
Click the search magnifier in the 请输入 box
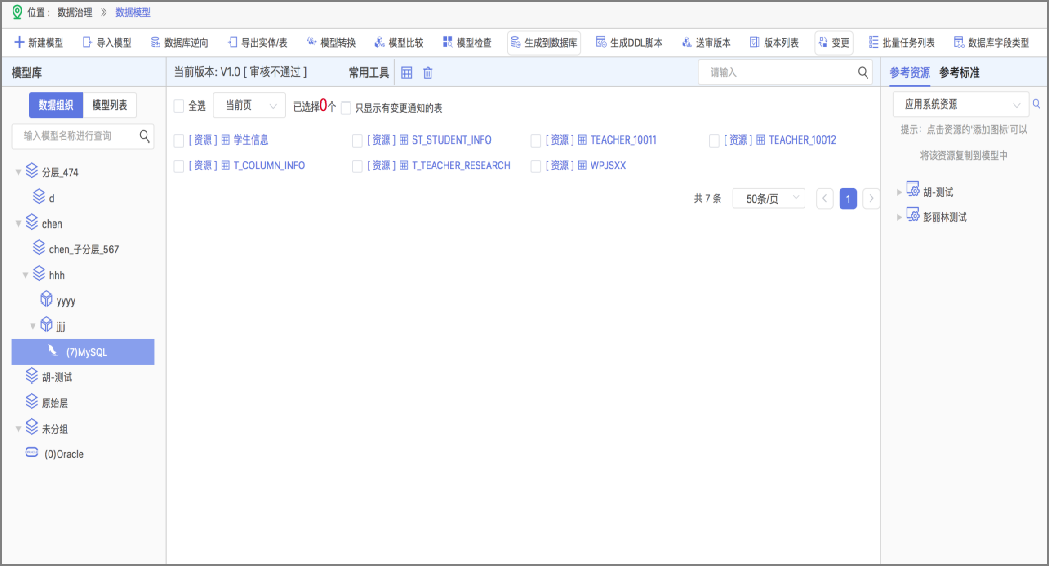coord(863,73)
